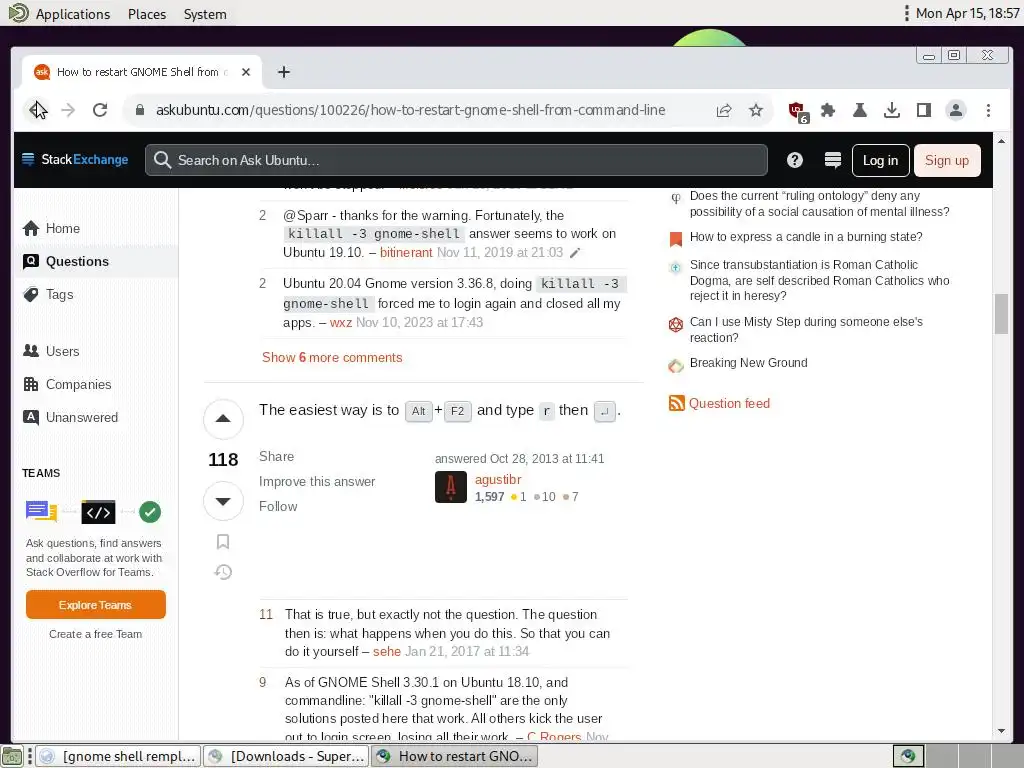Open the 'ruling ontology' mental illness question
The image size is (1024, 768).
point(820,204)
